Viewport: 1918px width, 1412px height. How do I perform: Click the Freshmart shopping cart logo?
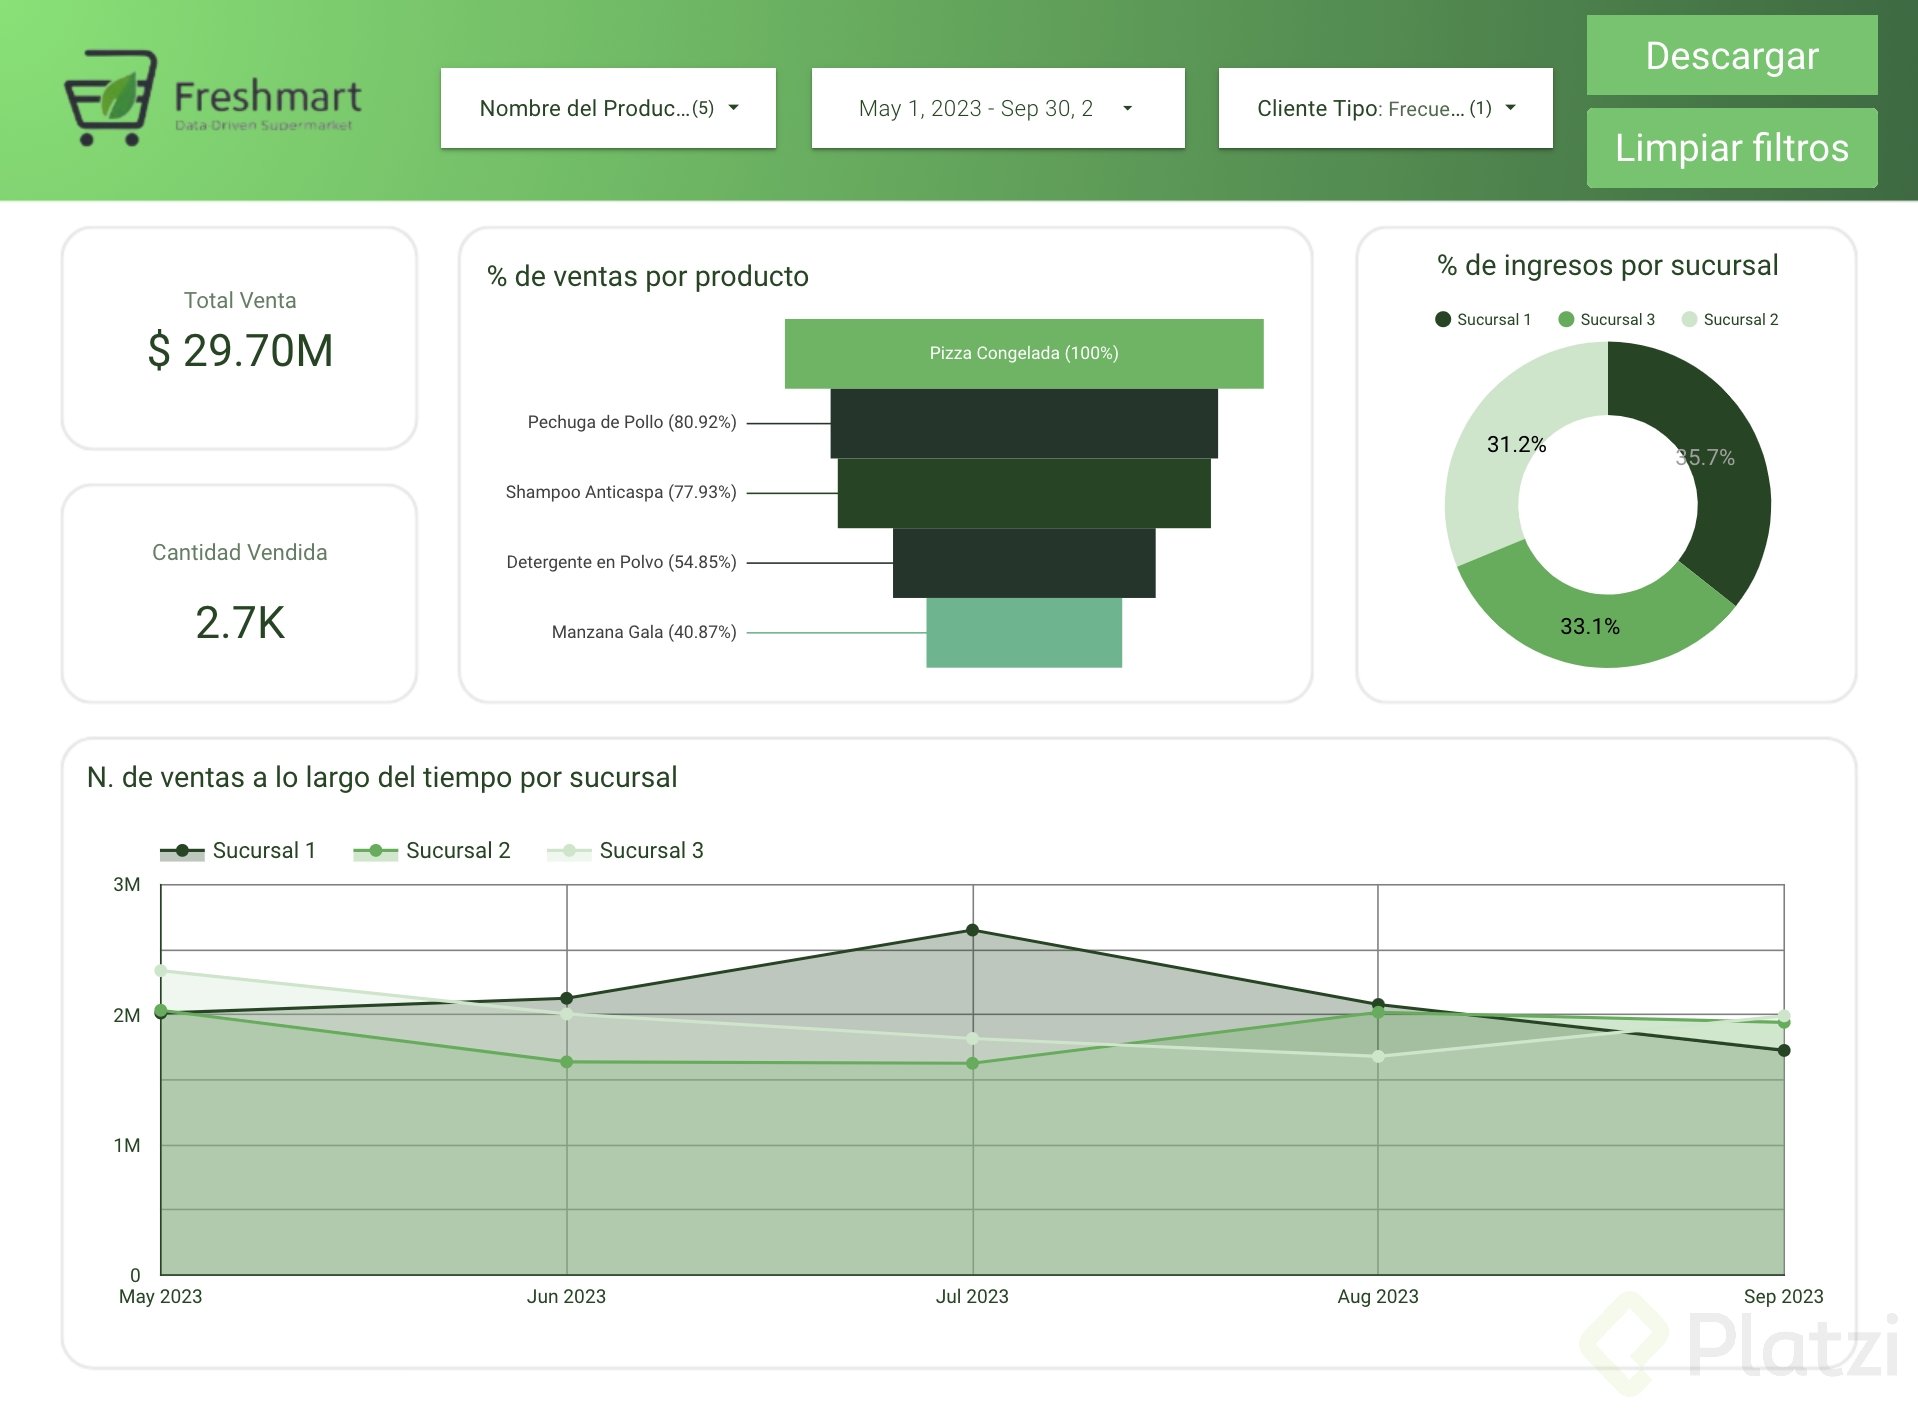tap(110, 97)
